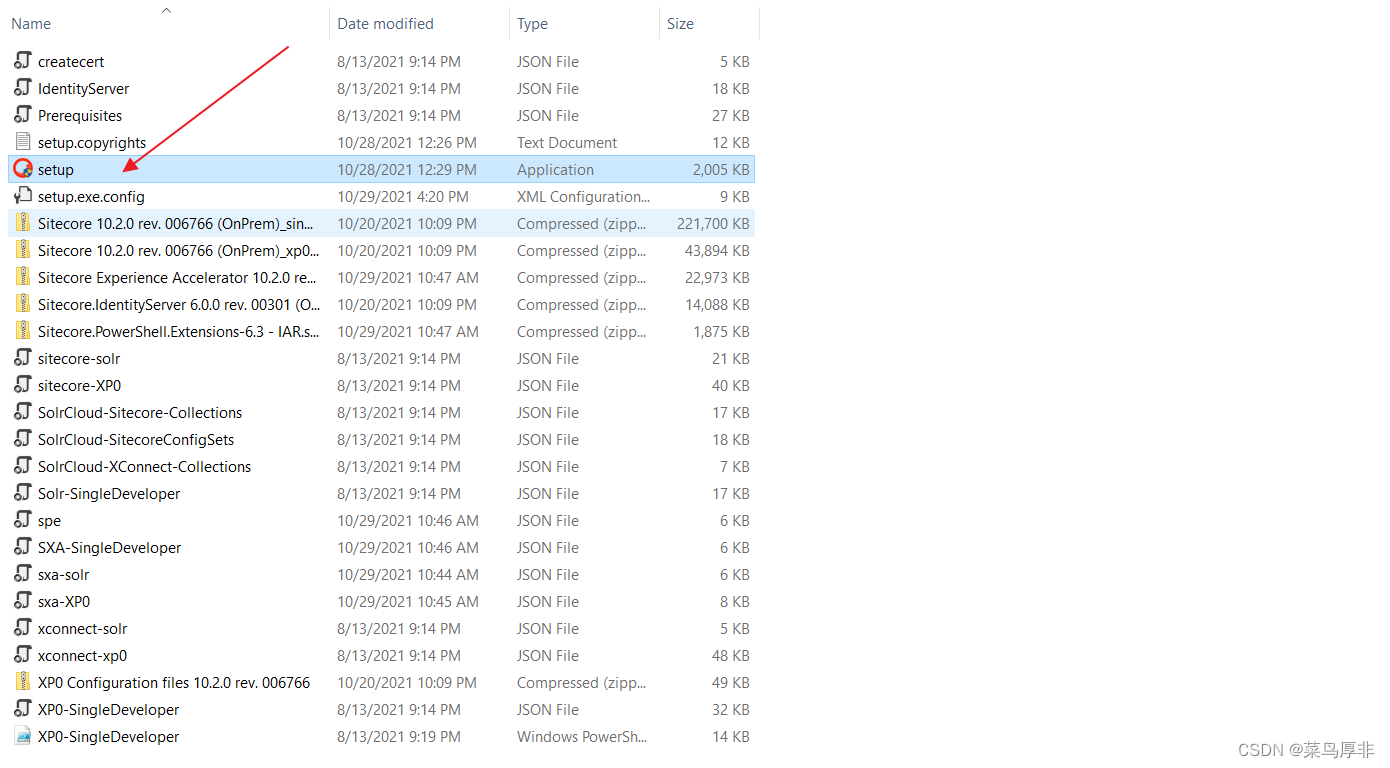This screenshot has width=1390, height=768.
Task: Select the file name 'Solr-SingleDeveloper'
Action: click(109, 494)
